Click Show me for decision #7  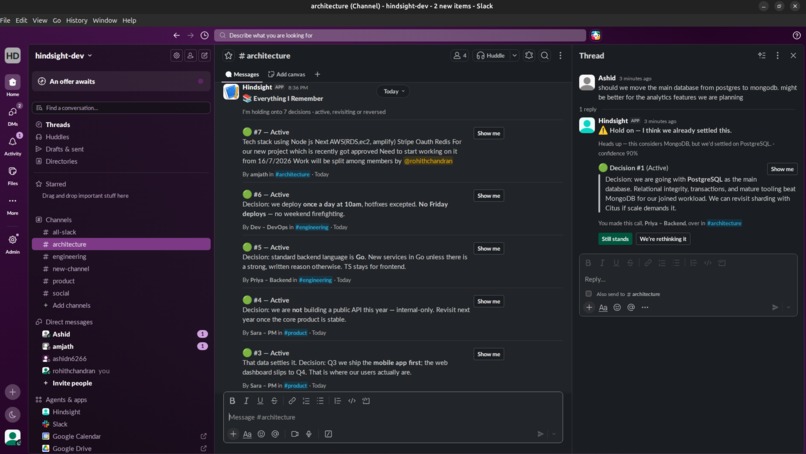click(x=488, y=133)
